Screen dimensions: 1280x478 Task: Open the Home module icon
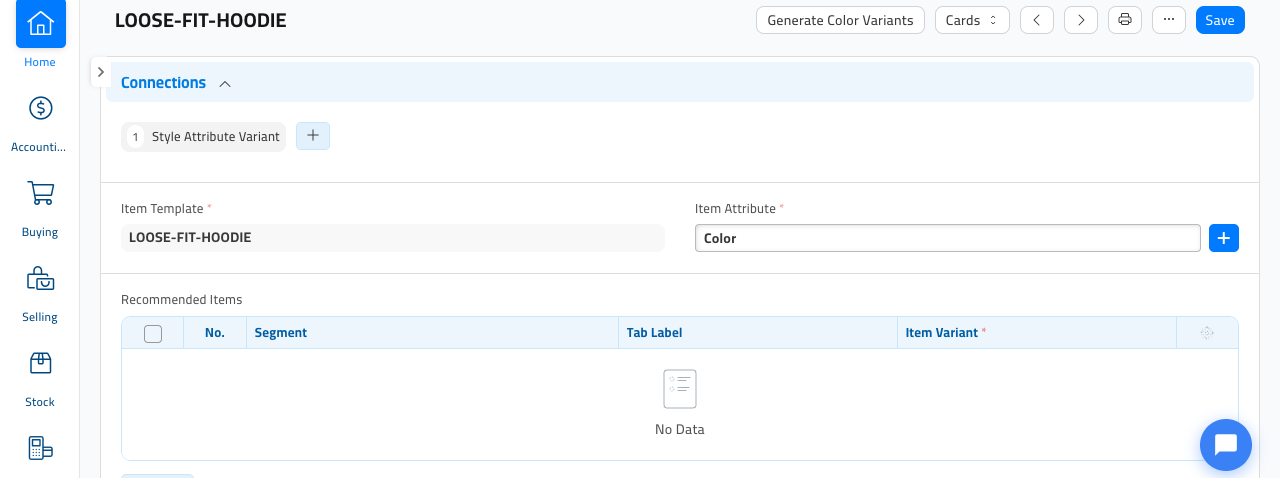tap(40, 23)
